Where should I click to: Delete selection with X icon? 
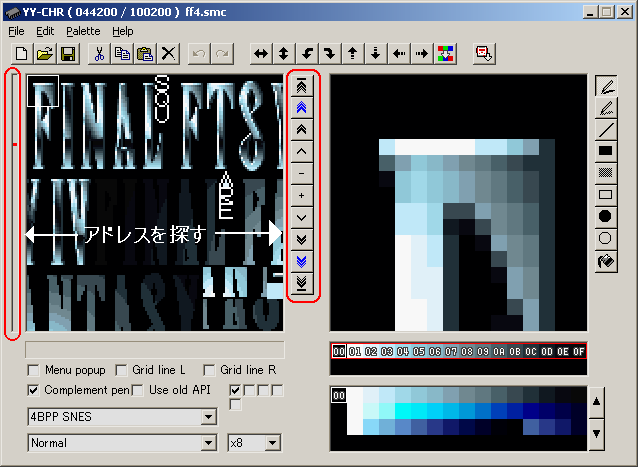tap(168, 54)
